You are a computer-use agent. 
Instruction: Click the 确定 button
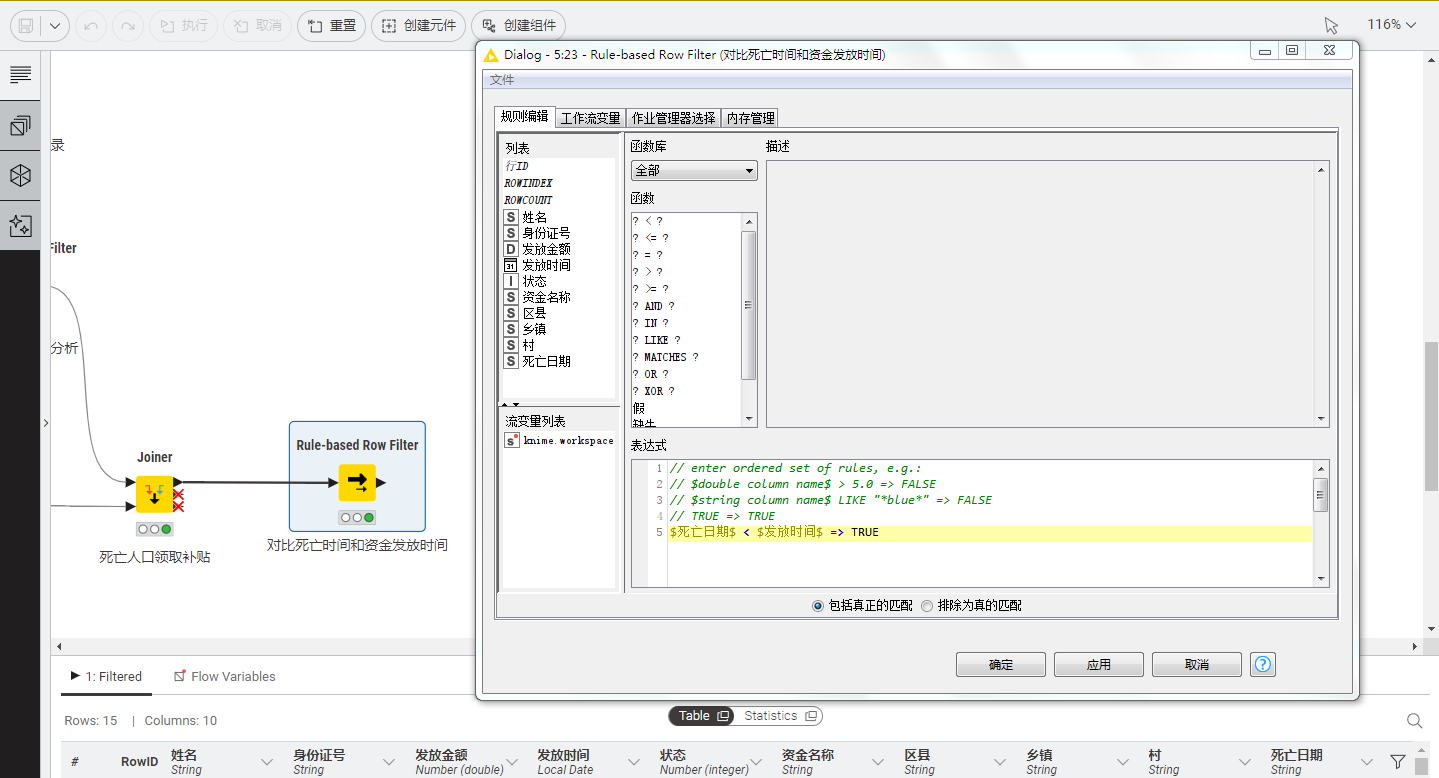tap(1000, 665)
